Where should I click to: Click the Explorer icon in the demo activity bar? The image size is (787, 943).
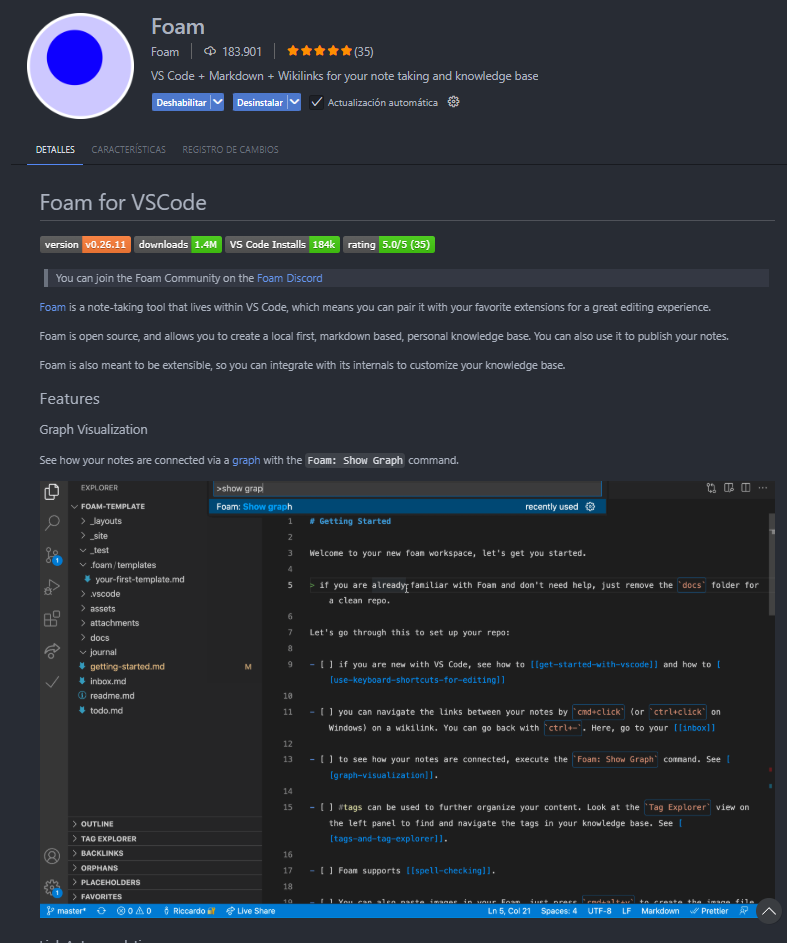tap(52, 492)
